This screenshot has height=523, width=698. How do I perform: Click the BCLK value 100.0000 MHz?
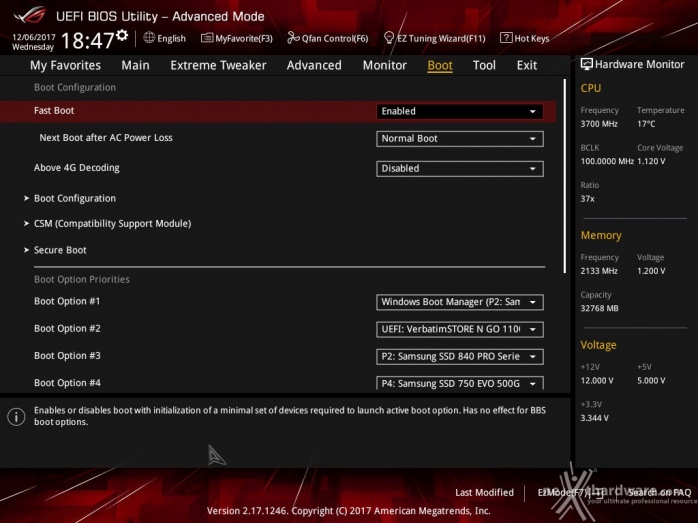[607, 161]
